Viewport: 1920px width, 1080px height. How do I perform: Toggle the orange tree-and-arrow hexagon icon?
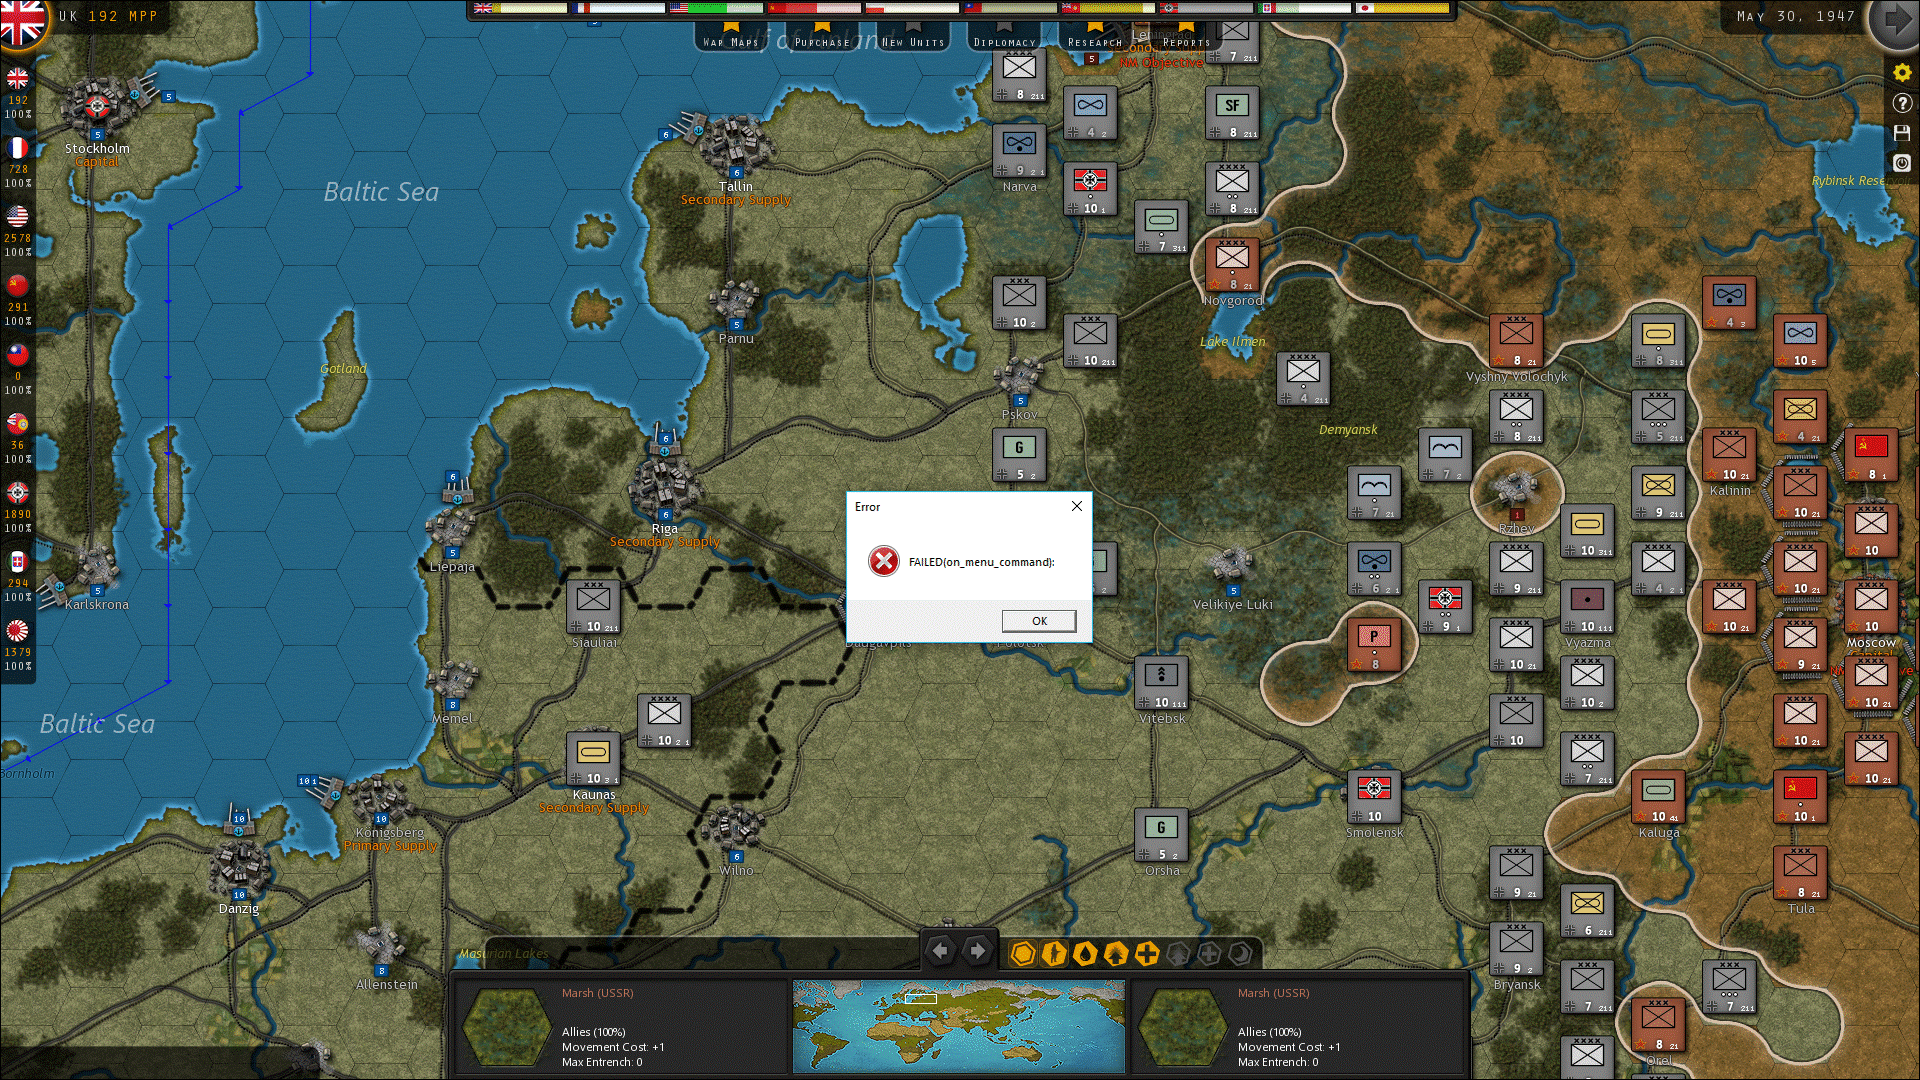tap(1115, 954)
